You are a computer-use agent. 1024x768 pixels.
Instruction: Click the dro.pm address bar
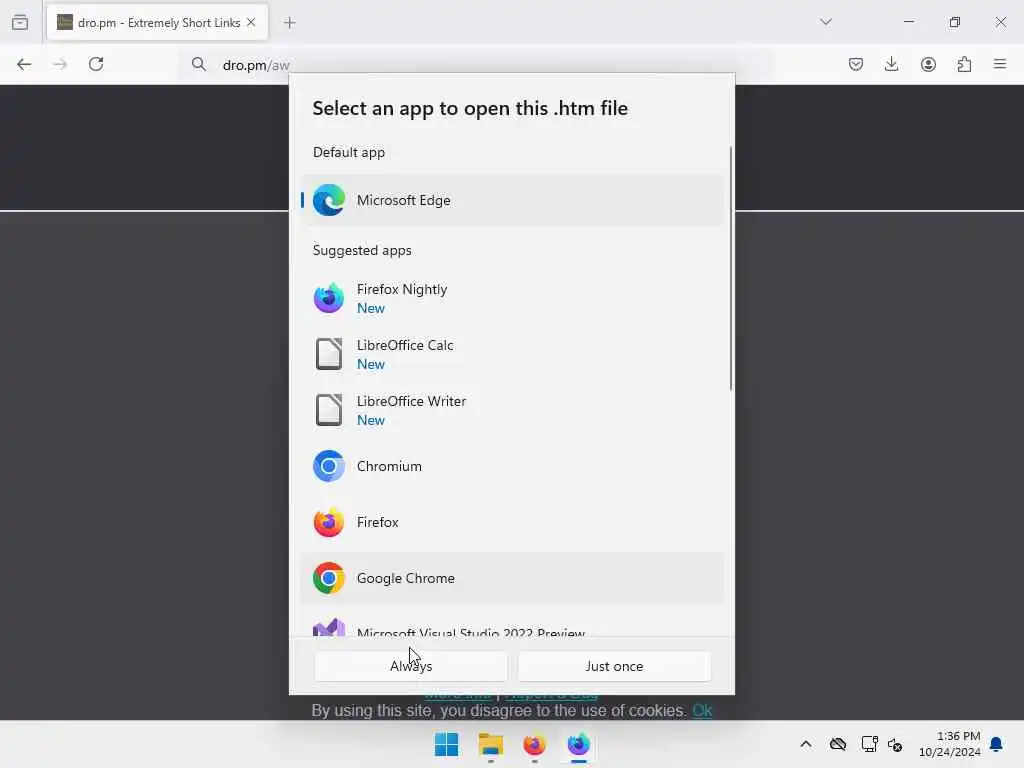(x=477, y=65)
